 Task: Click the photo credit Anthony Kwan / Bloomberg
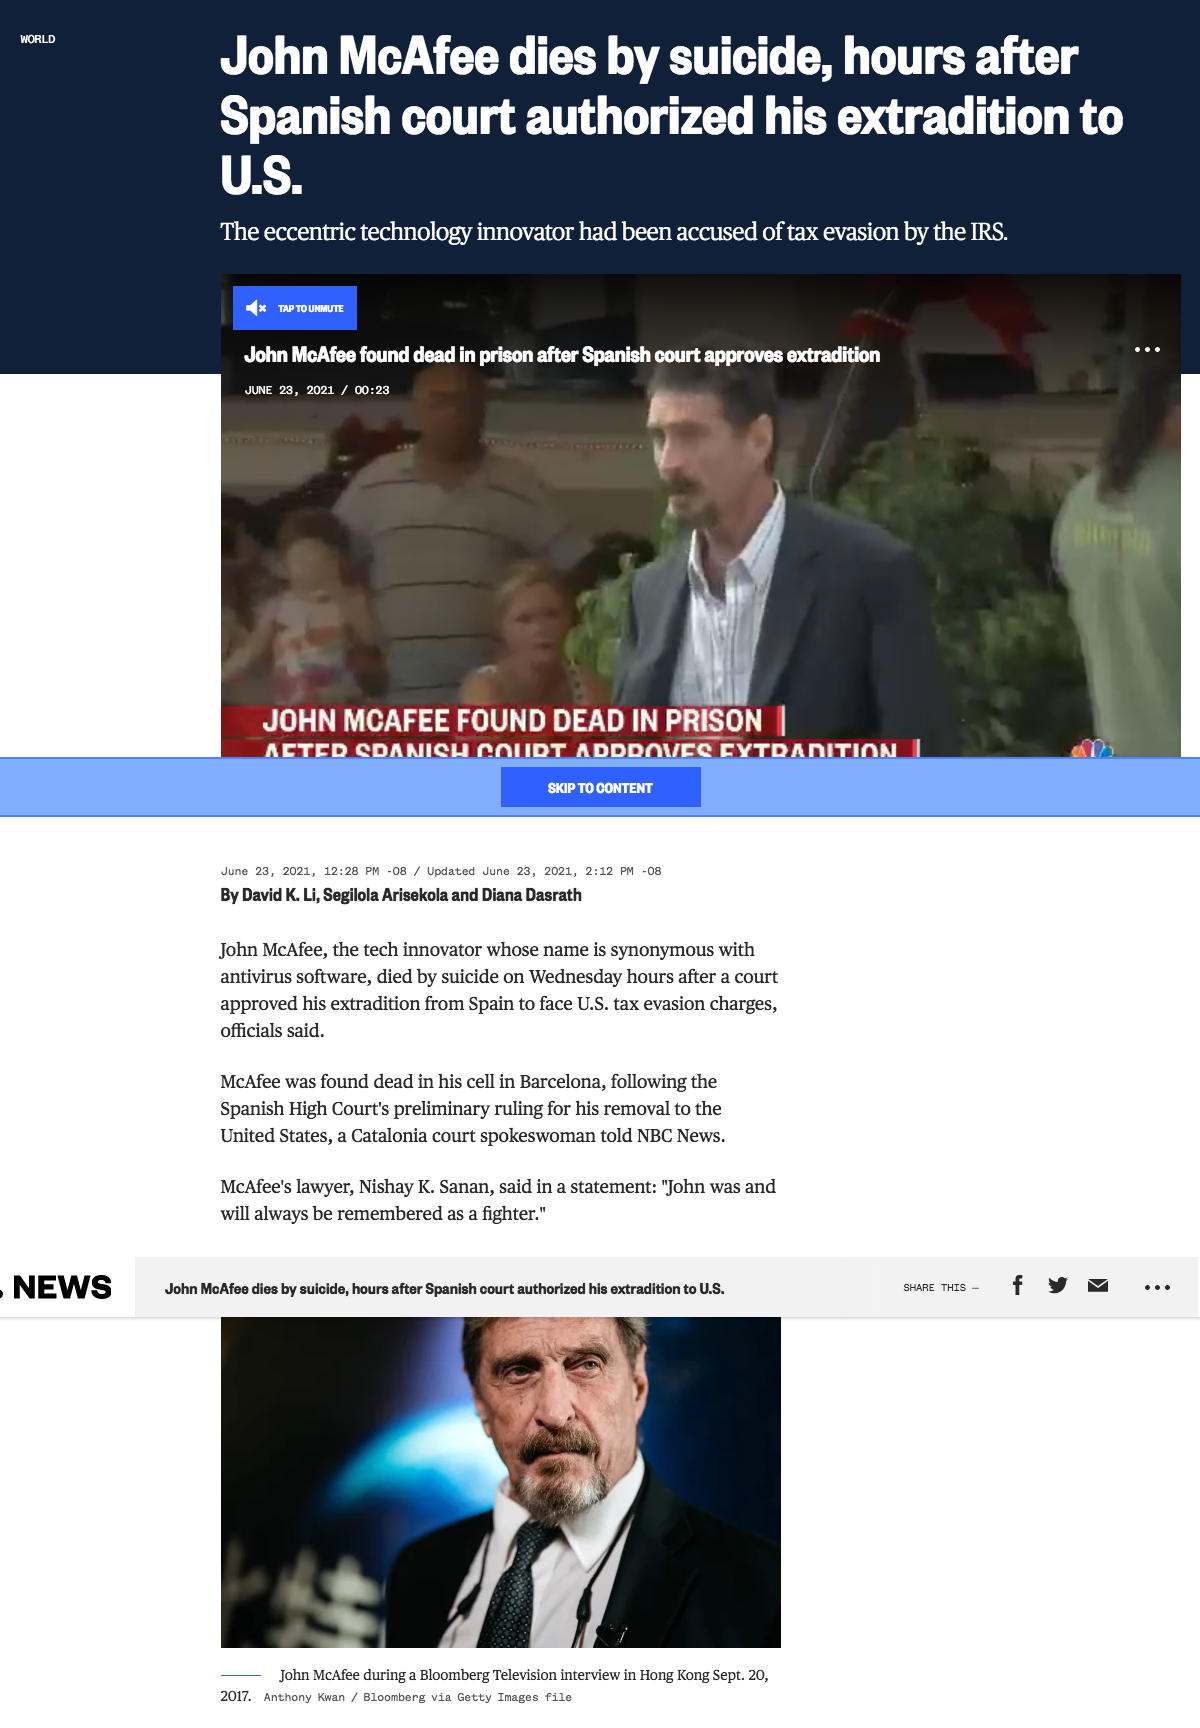tap(418, 1697)
